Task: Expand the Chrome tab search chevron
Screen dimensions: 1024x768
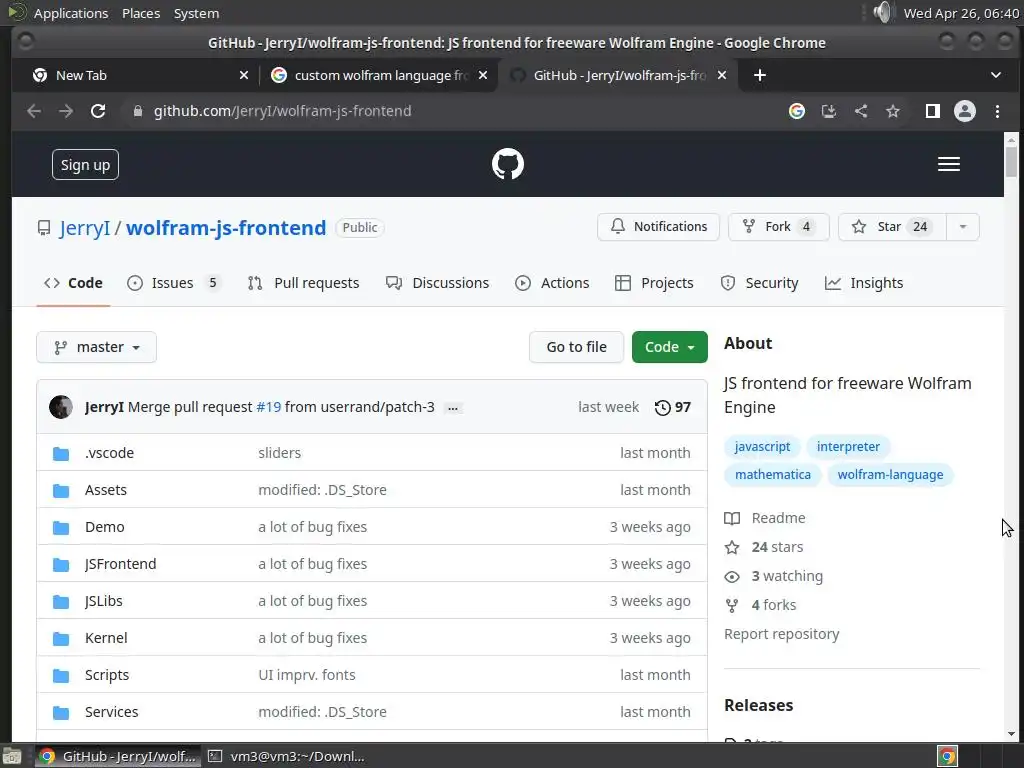Action: (x=995, y=75)
